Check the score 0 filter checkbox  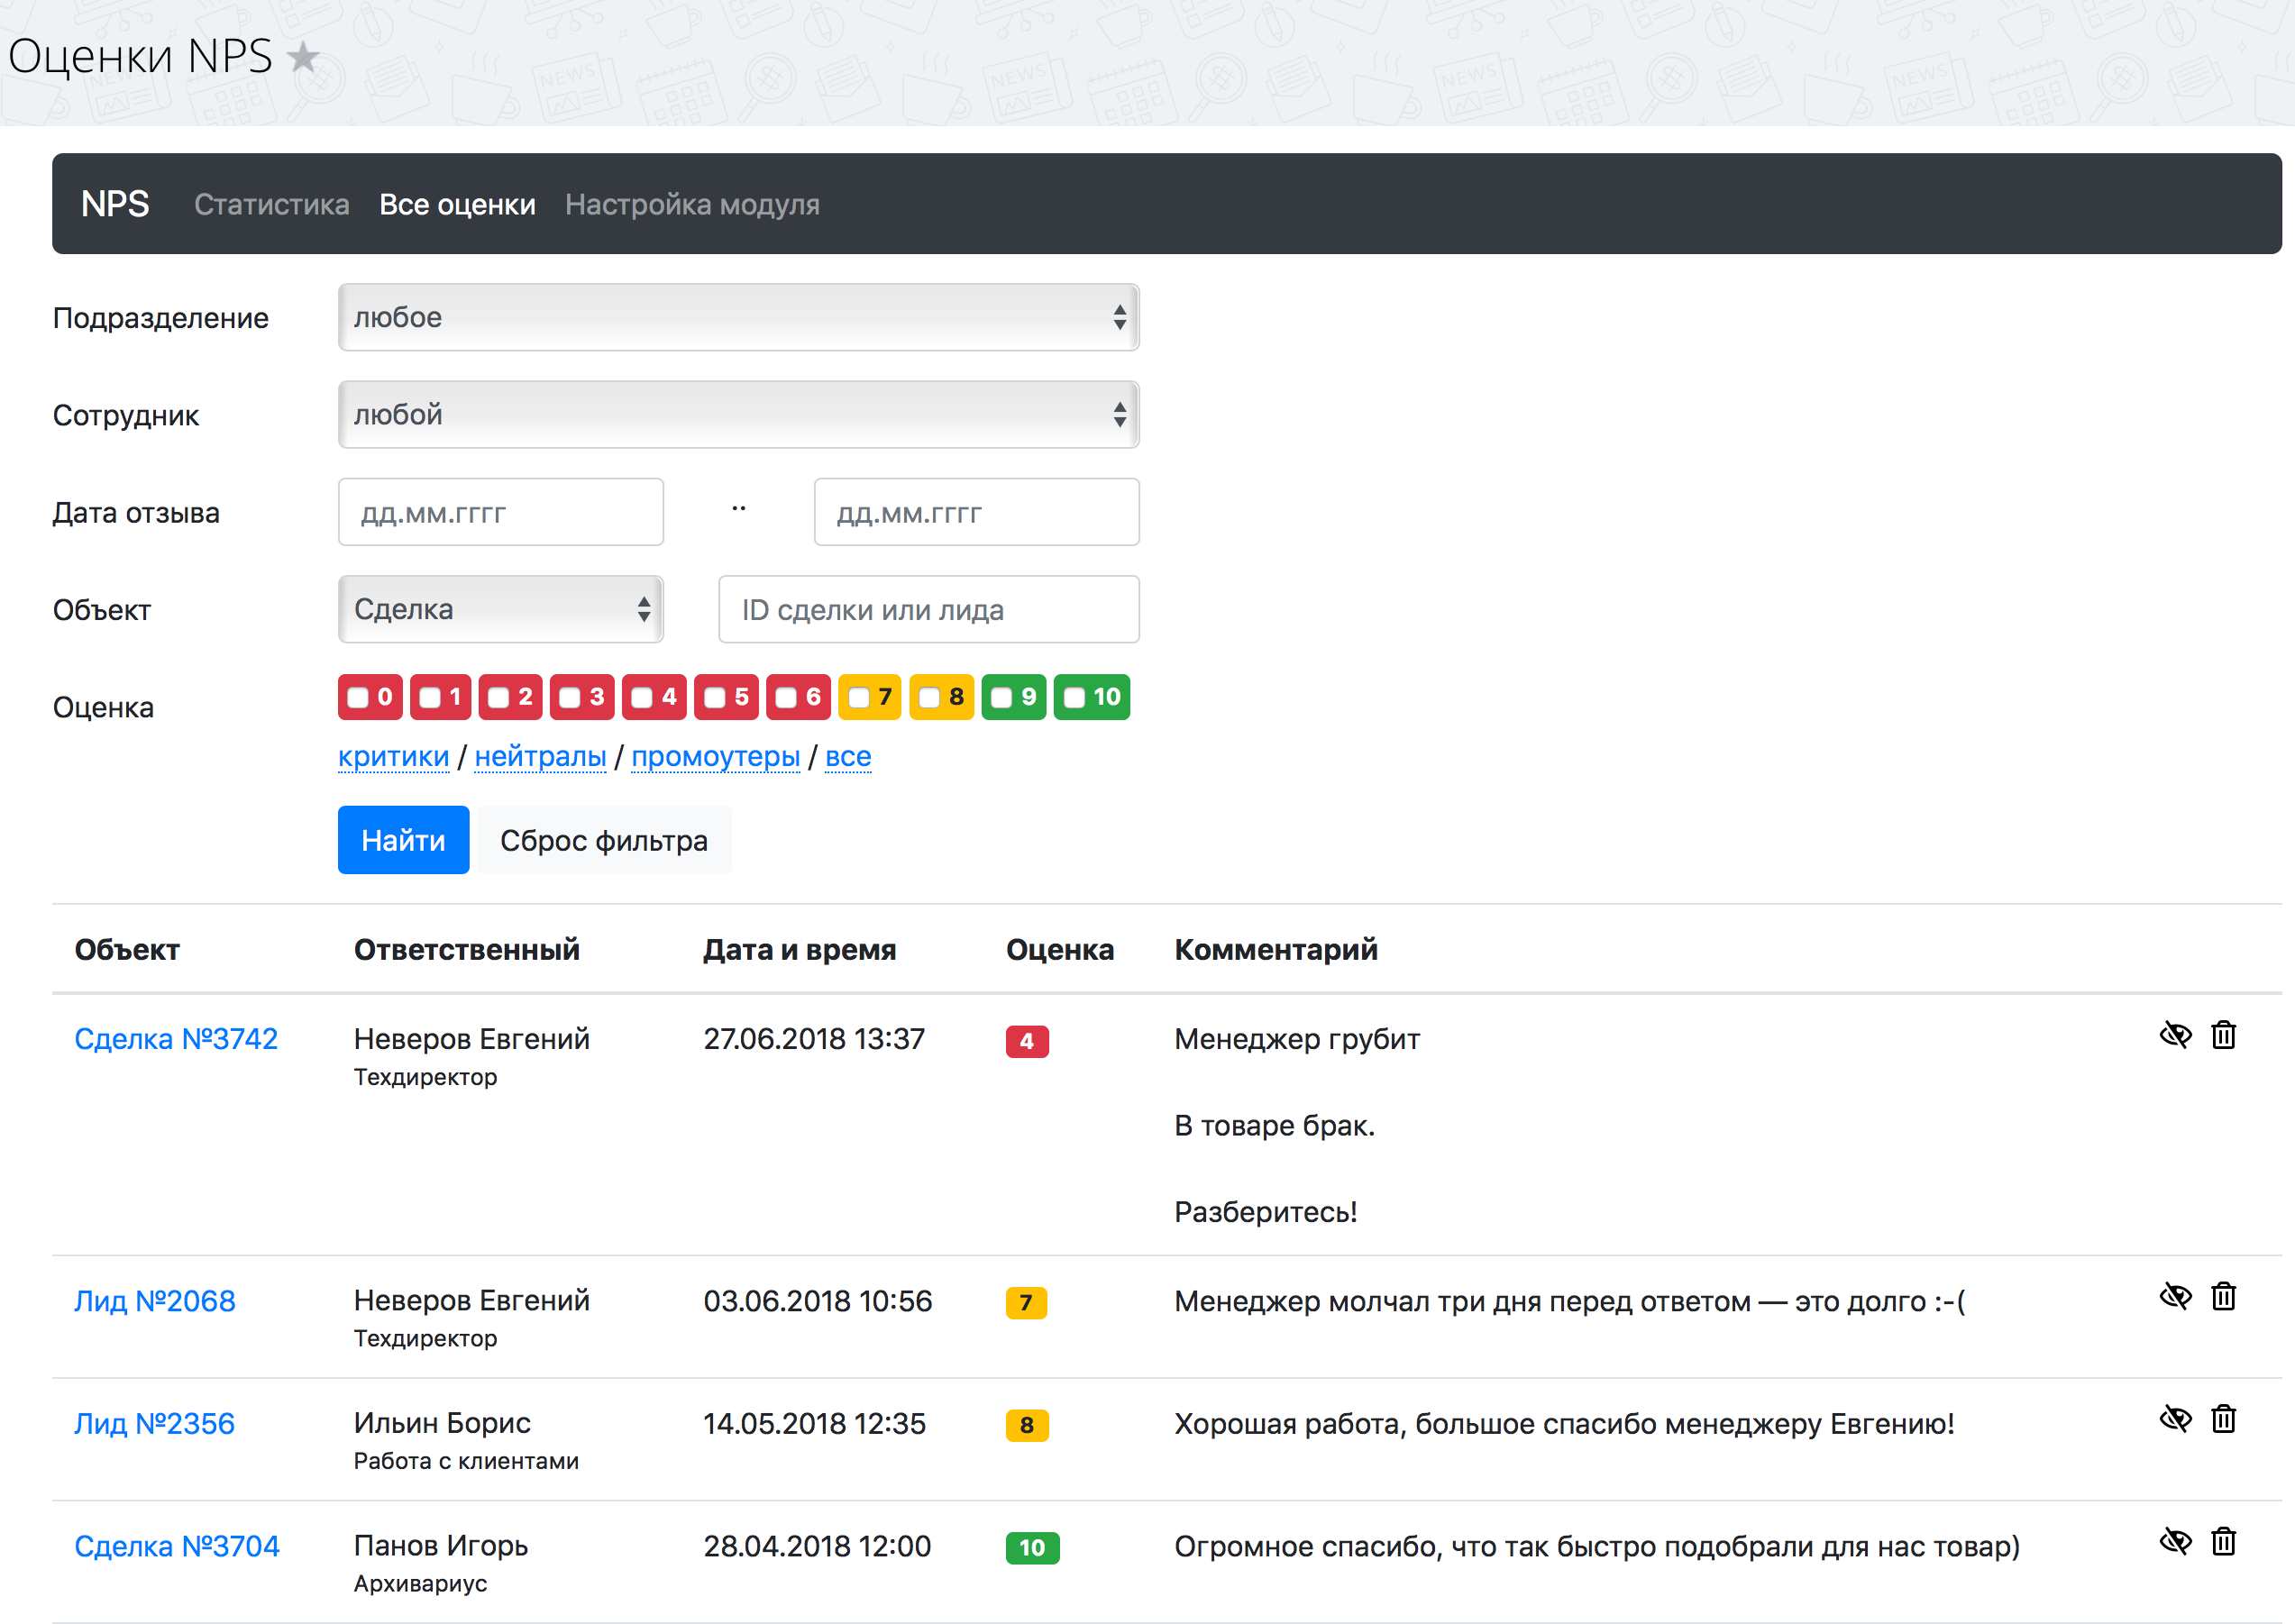(x=358, y=698)
